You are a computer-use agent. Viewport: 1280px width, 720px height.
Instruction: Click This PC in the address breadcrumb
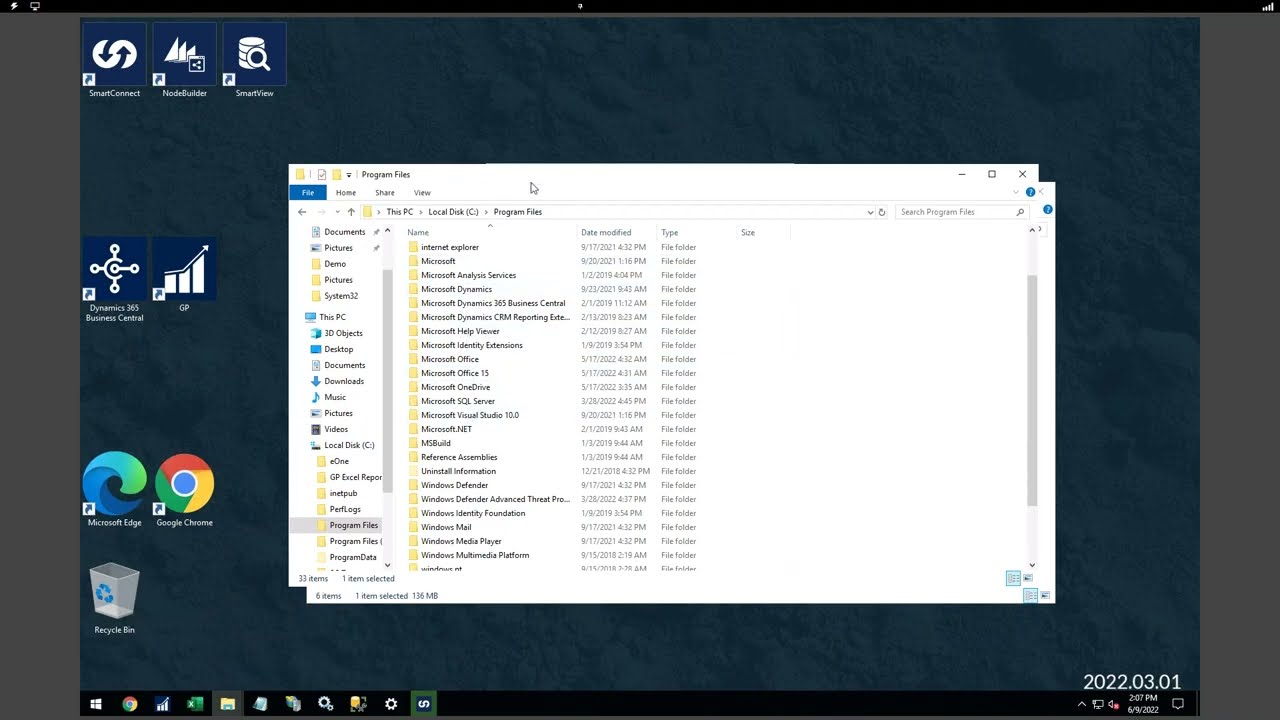click(x=400, y=212)
